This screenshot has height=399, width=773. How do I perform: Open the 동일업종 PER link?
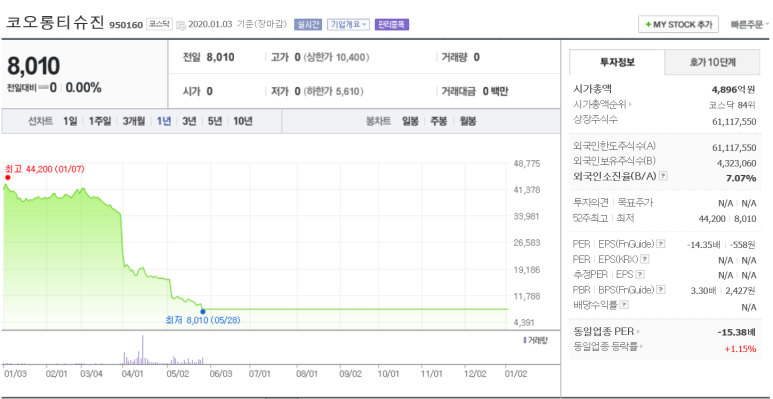(x=606, y=331)
